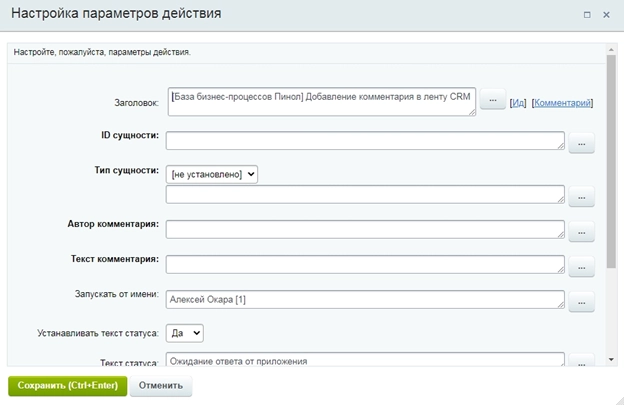Focus the ID сущности input field
The height and width of the screenshot is (405, 624).
click(365, 140)
